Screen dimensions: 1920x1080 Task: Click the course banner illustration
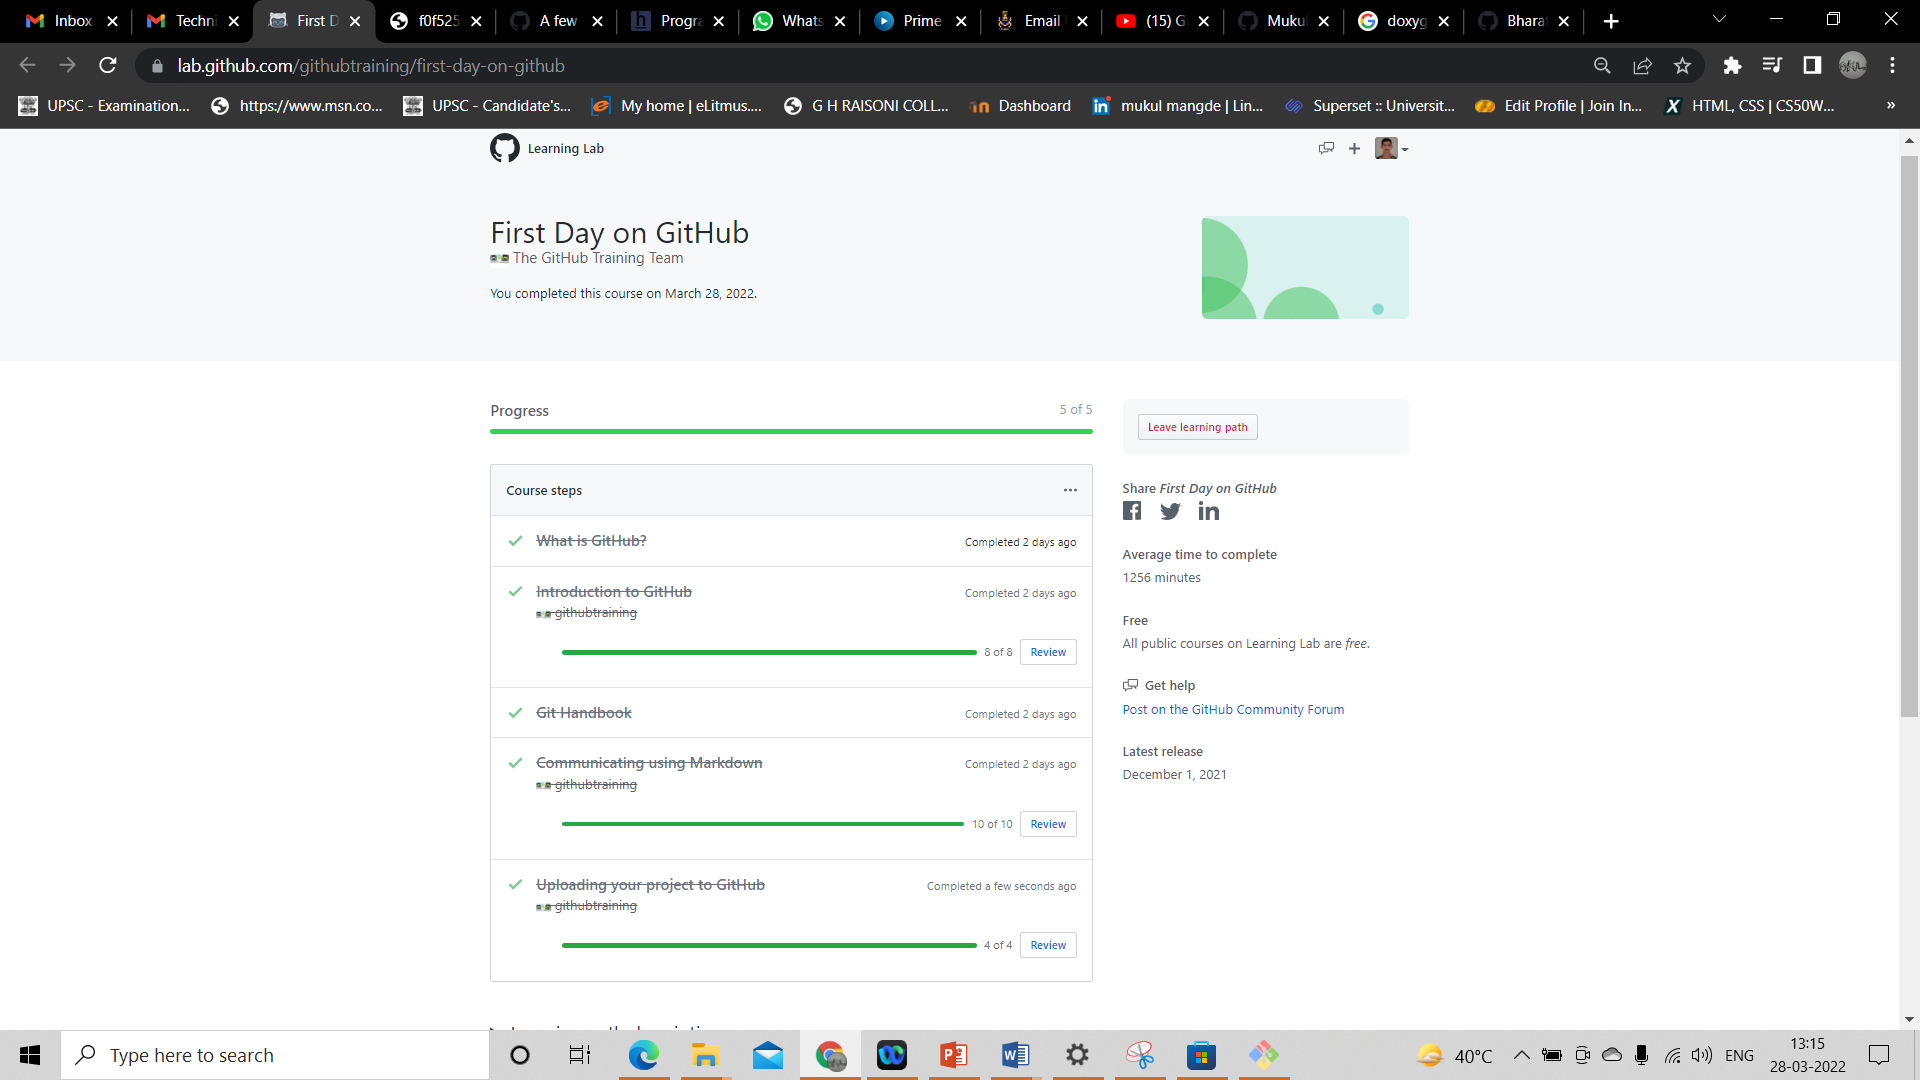click(x=1305, y=268)
